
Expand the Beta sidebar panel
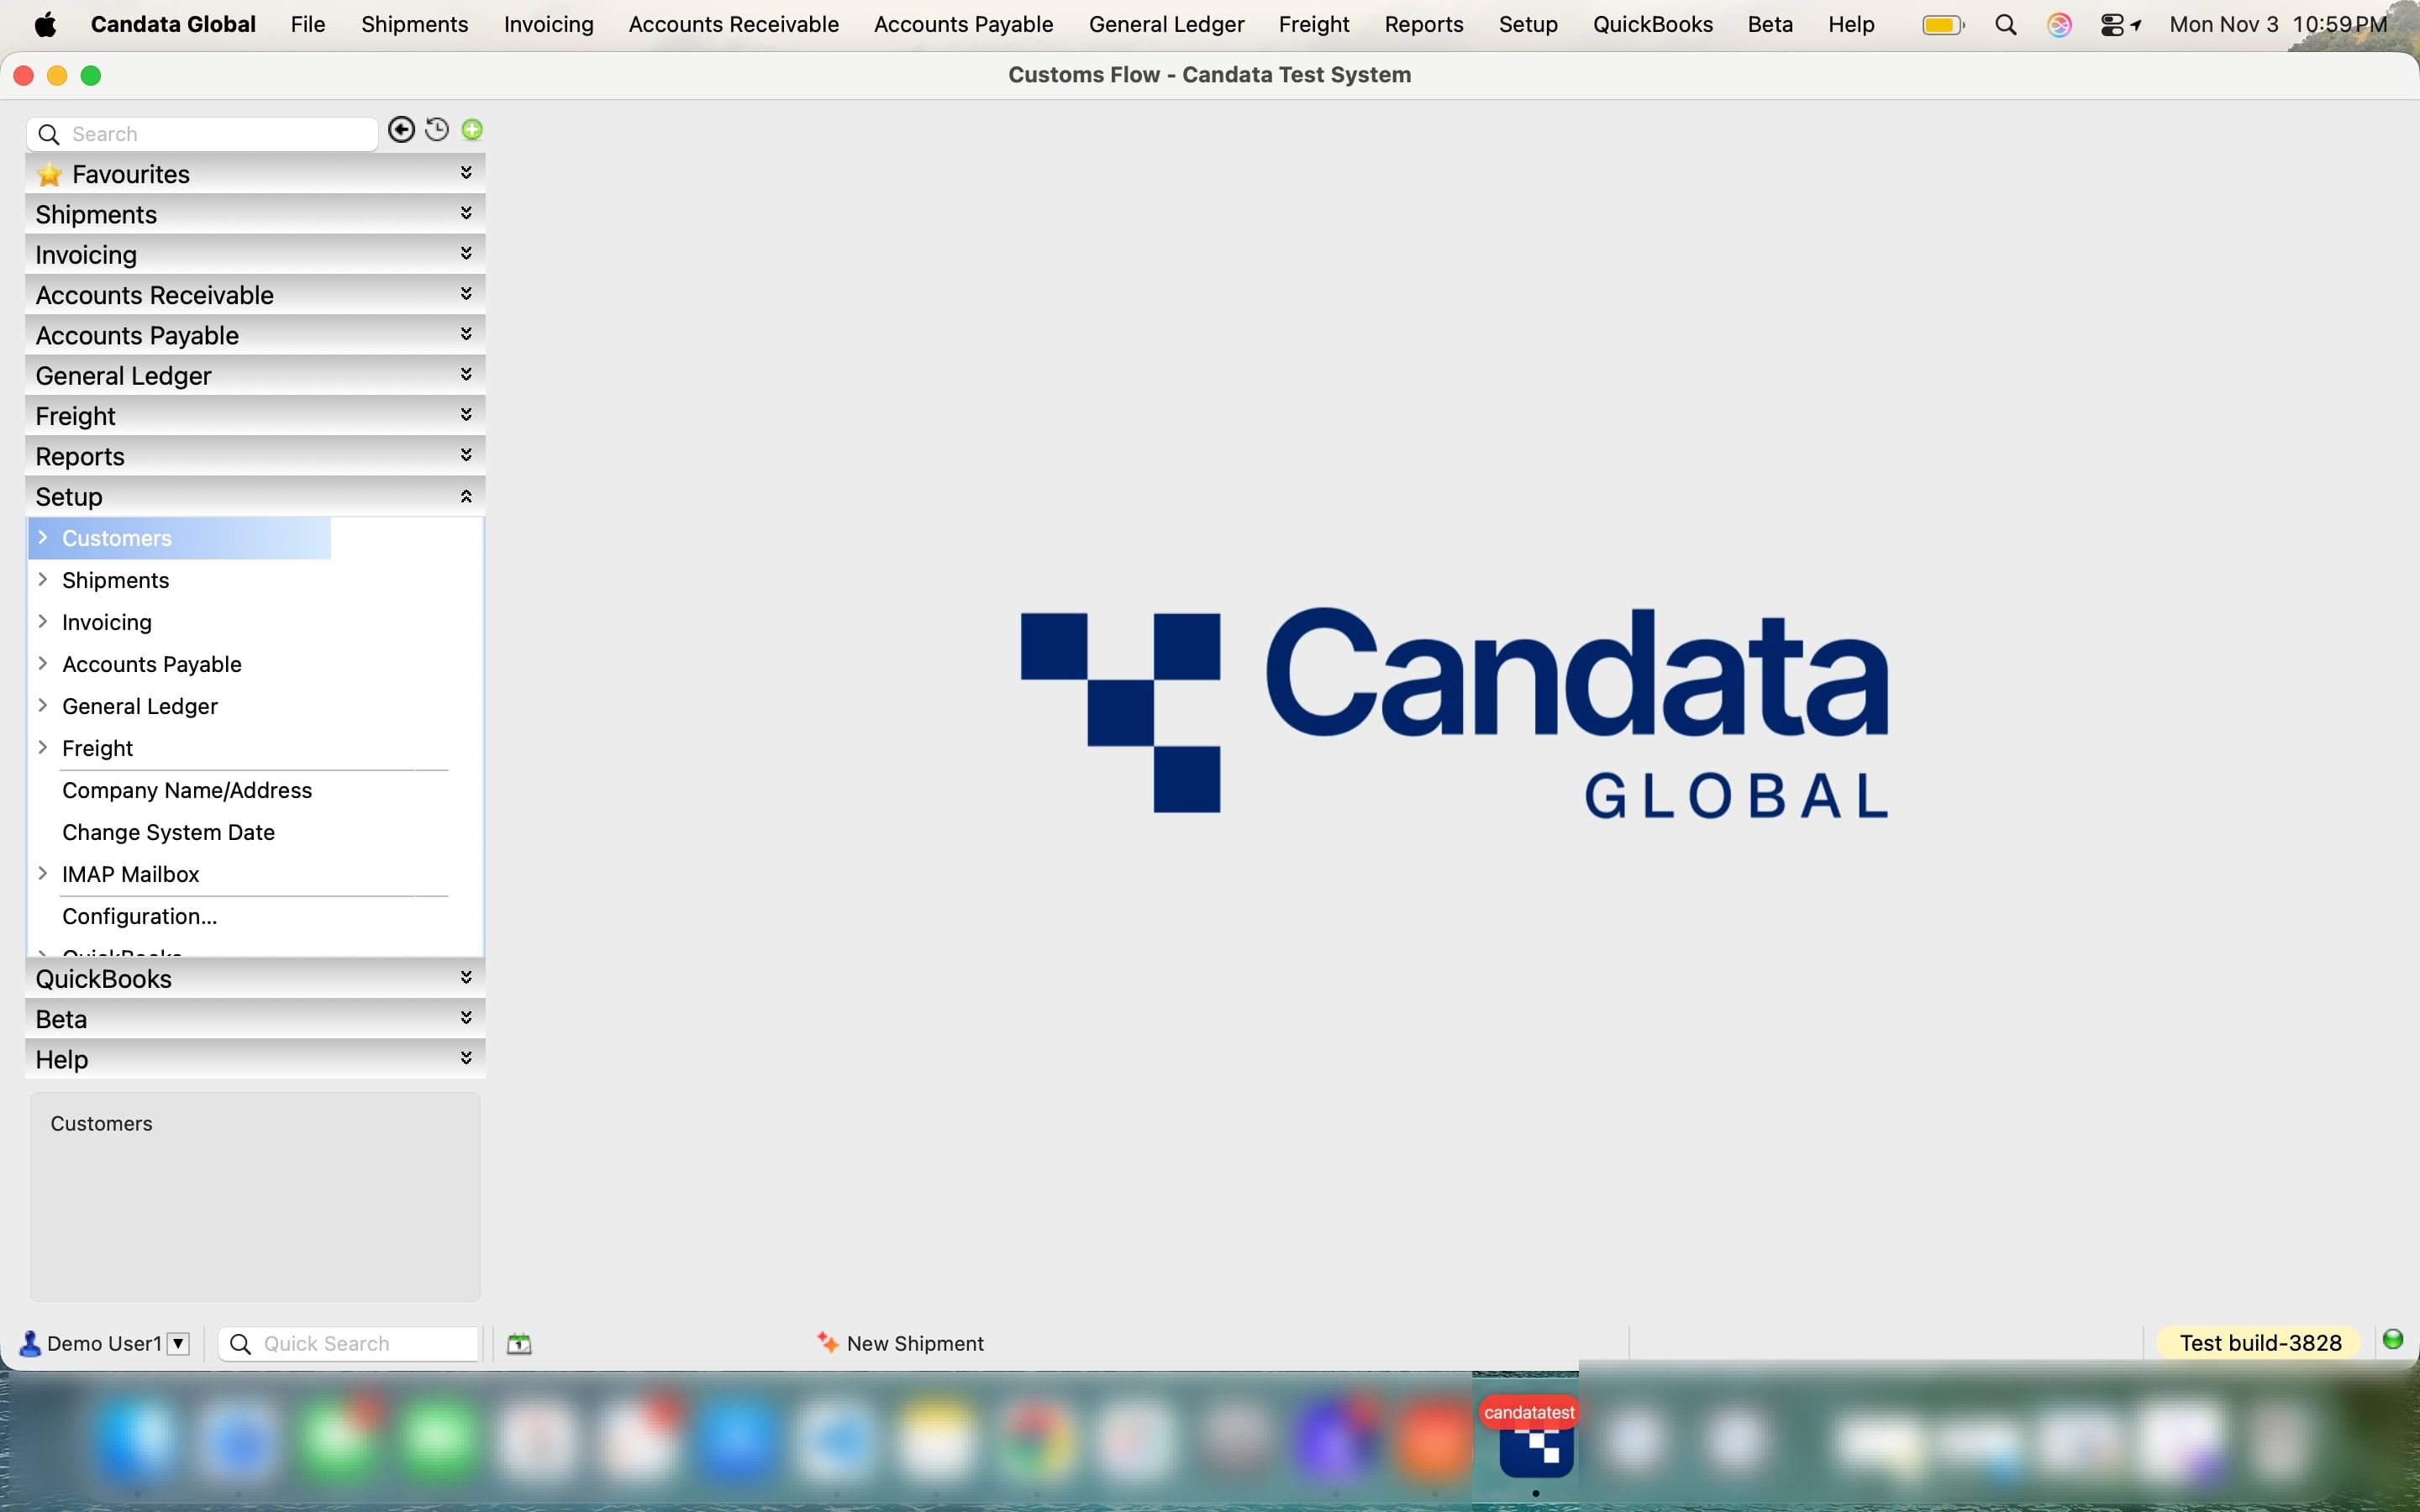pyautogui.click(x=466, y=1017)
